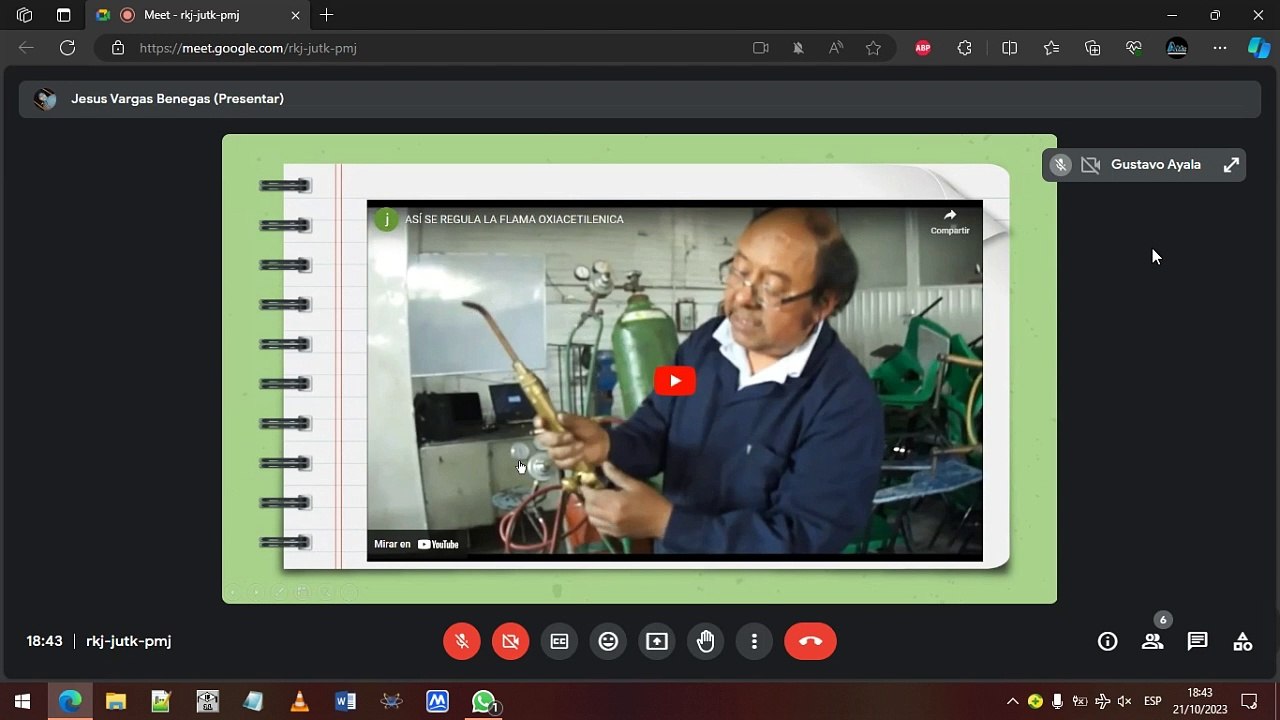This screenshot has width=1280, height=720.
Task: Toggle Edge split screen view
Action: tap(1010, 48)
